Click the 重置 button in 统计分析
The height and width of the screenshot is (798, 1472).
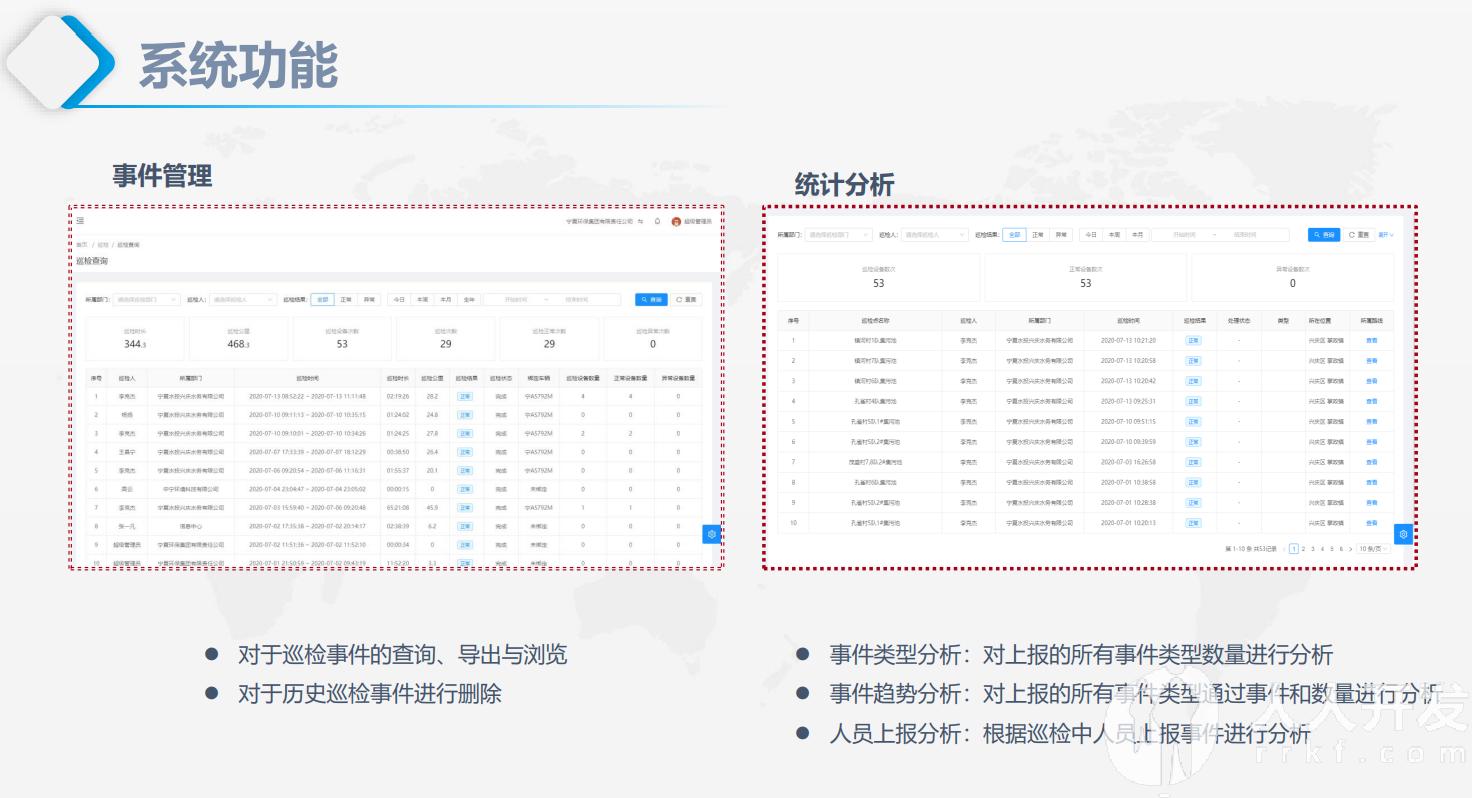pyautogui.click(x=1359, y=235)
